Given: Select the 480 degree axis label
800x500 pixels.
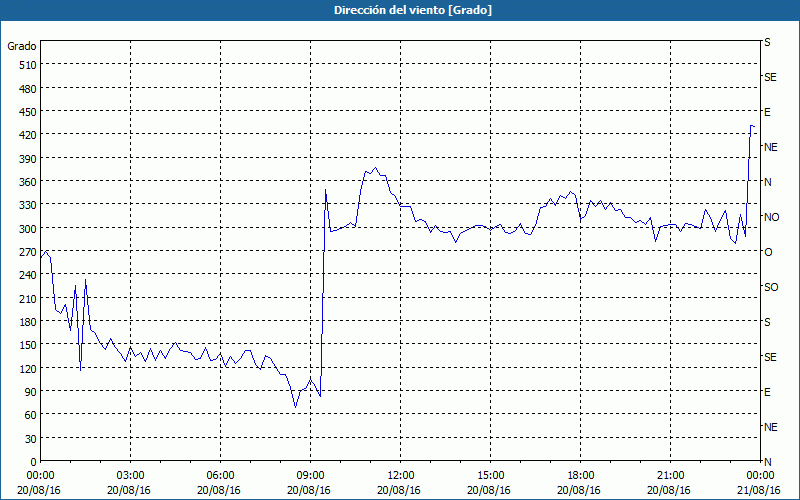Looking at the screenshot, I should pos(28,89).
